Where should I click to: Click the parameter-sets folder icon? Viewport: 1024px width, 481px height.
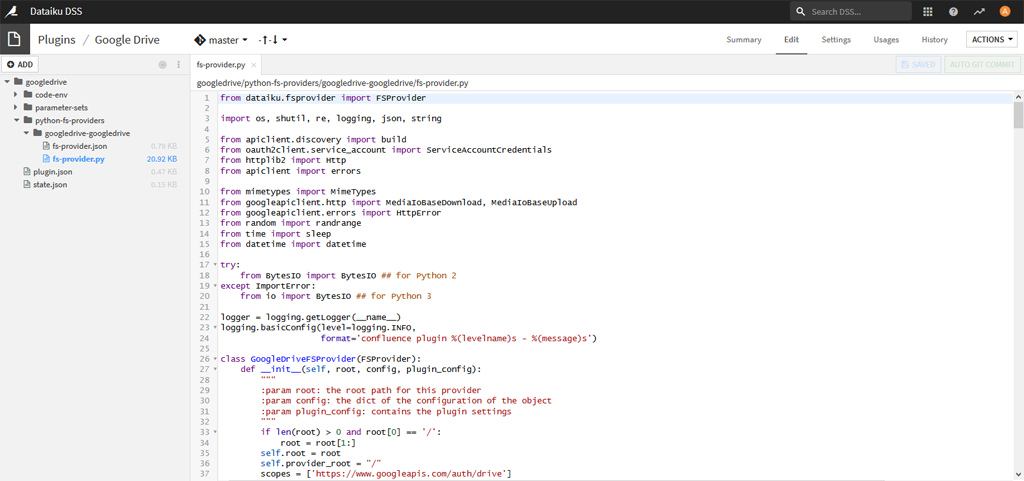(x=28, y=108)
